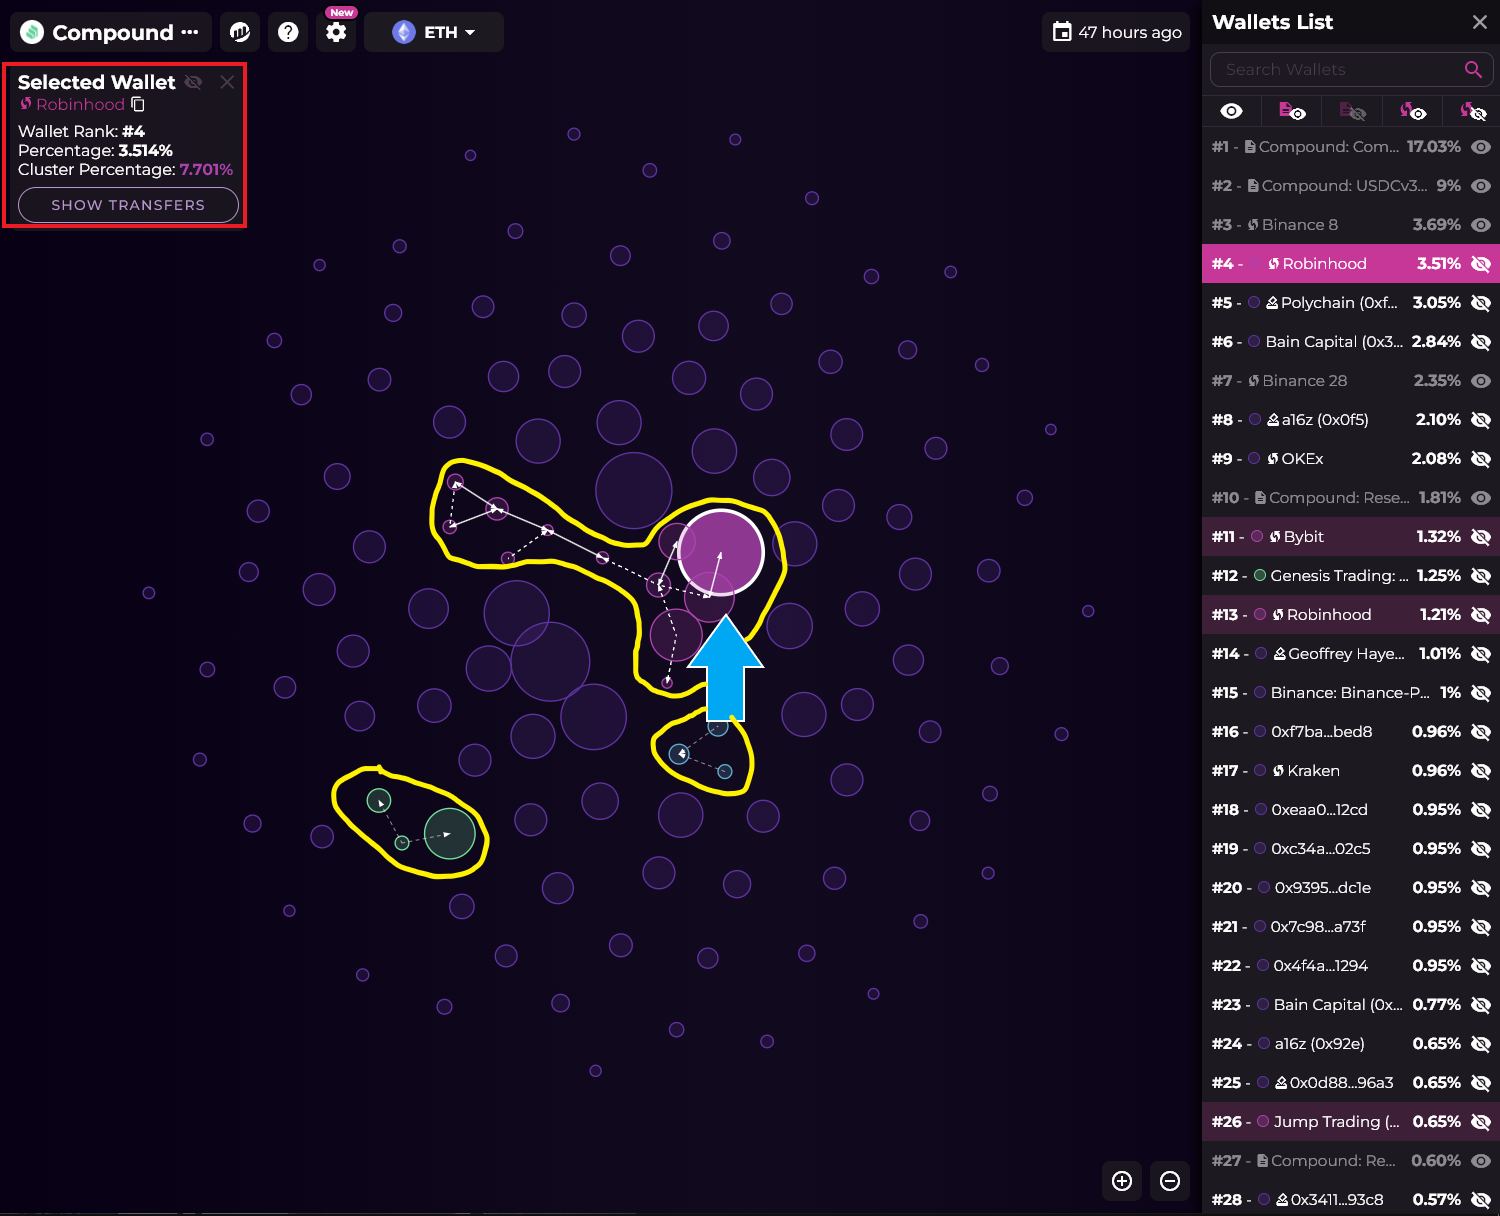Select the #15 Binance: Binance-P... row
This screenshot has height=1216, width=1500.
[x=1351, y=693]
